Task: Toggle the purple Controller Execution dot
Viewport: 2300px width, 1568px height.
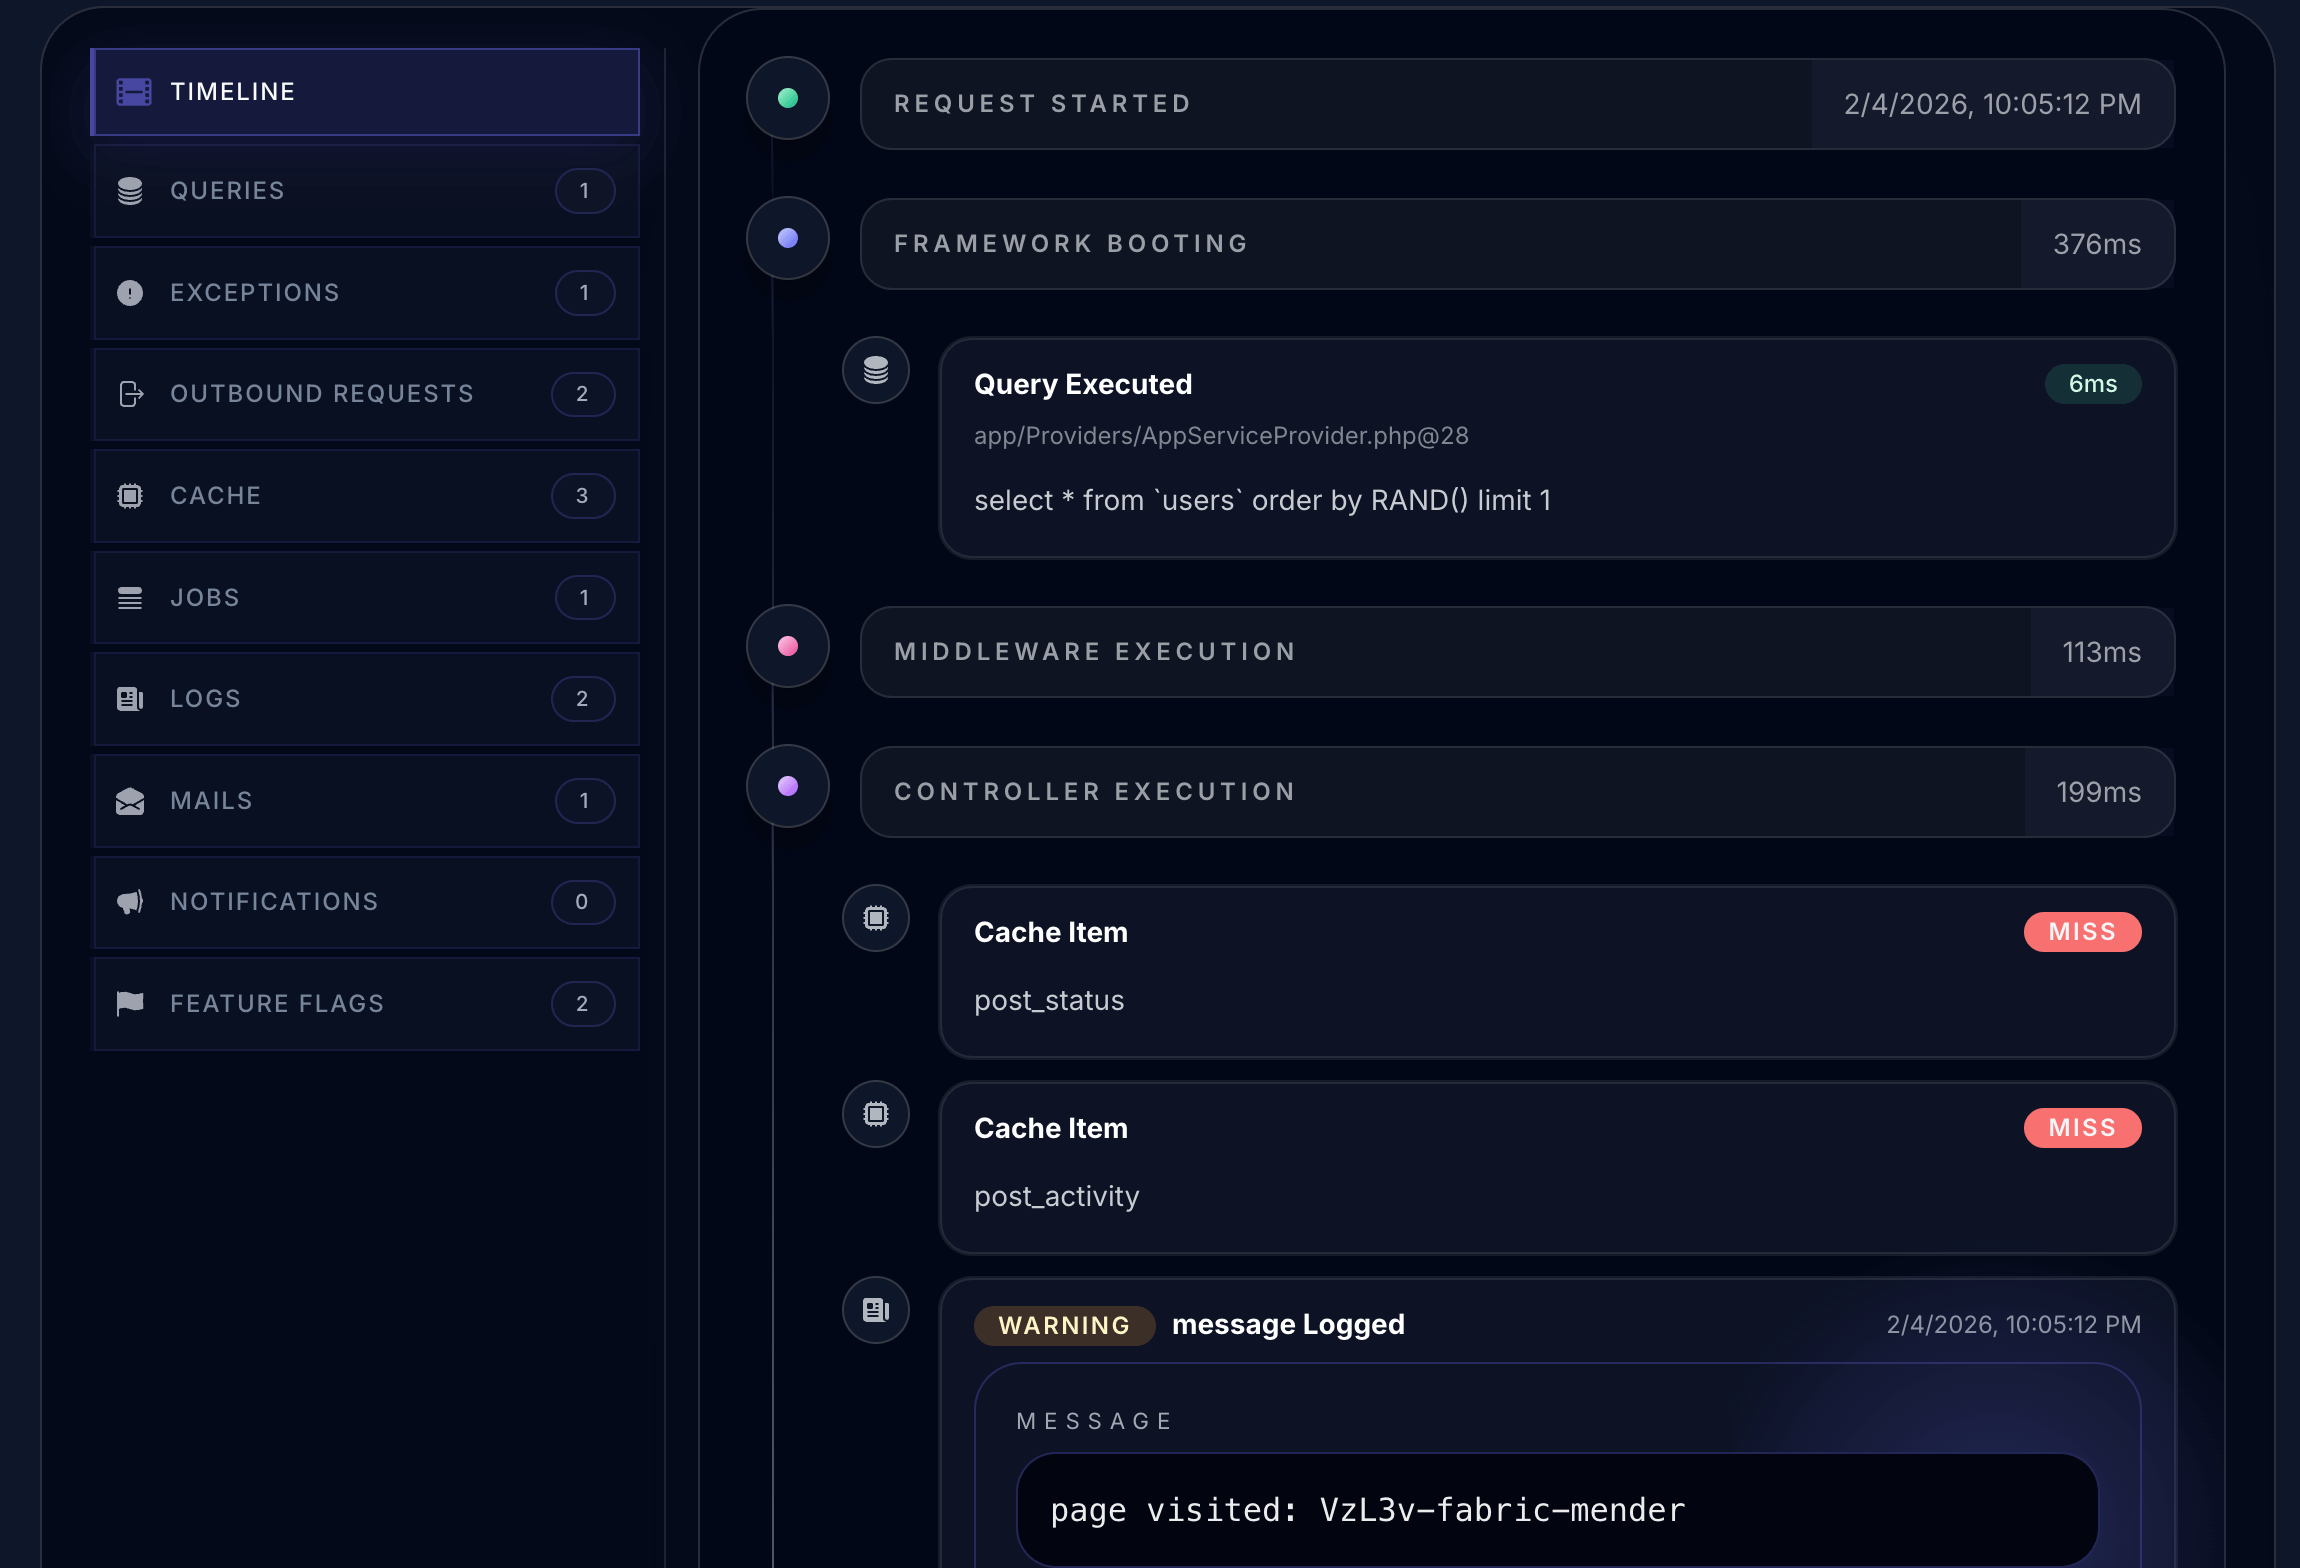Action: (788, 786)
